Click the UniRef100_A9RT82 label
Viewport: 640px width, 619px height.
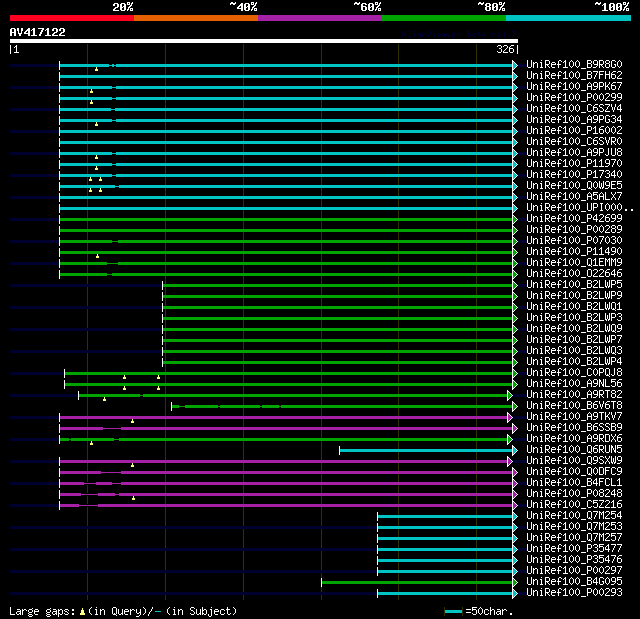[574, 395]
